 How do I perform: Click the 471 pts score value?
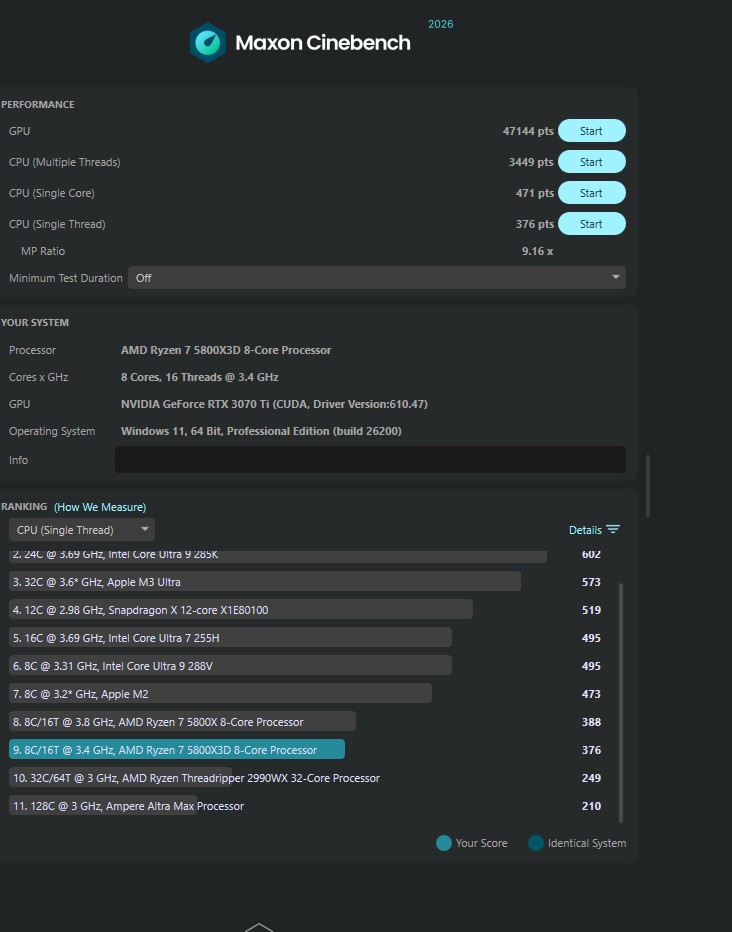coord(534,193)
